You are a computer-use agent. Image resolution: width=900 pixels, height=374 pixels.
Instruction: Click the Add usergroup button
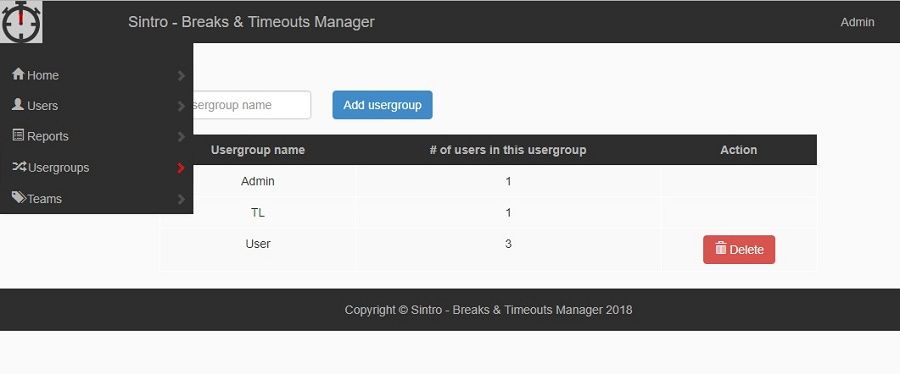(x=382, y=105)
